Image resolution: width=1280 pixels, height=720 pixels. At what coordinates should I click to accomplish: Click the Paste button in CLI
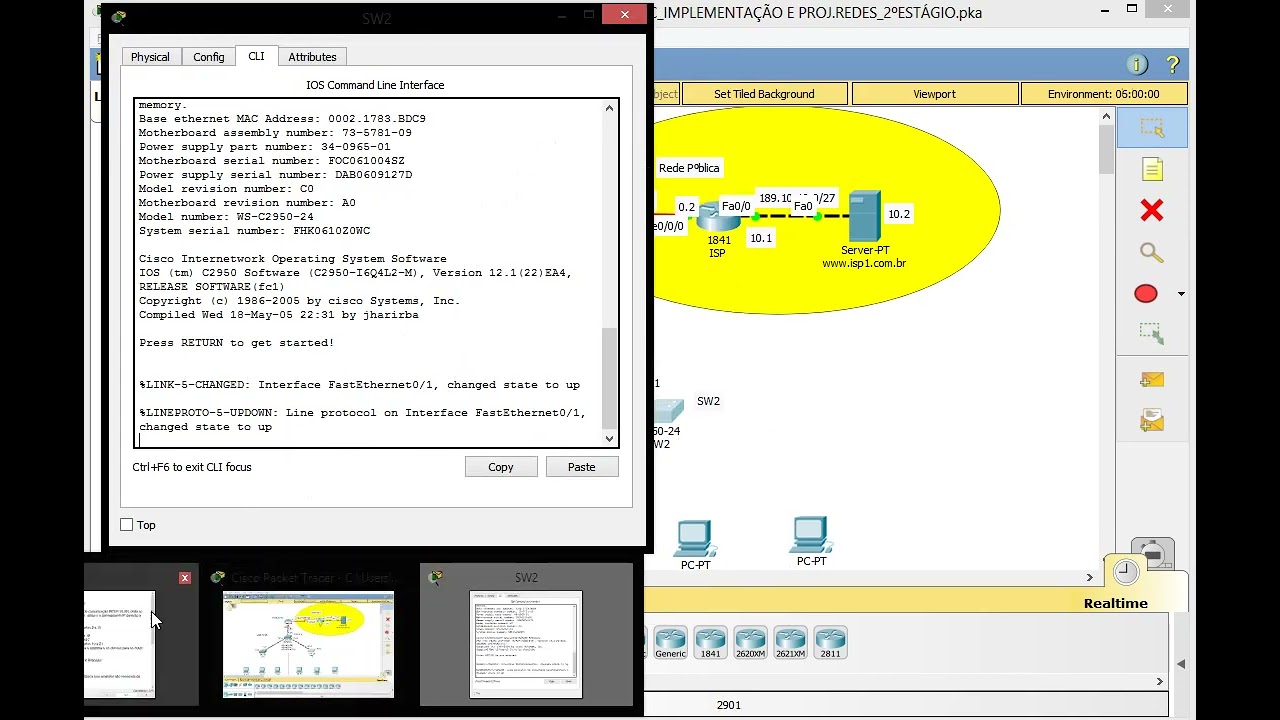pyautogui.click(x=582, y=467)
